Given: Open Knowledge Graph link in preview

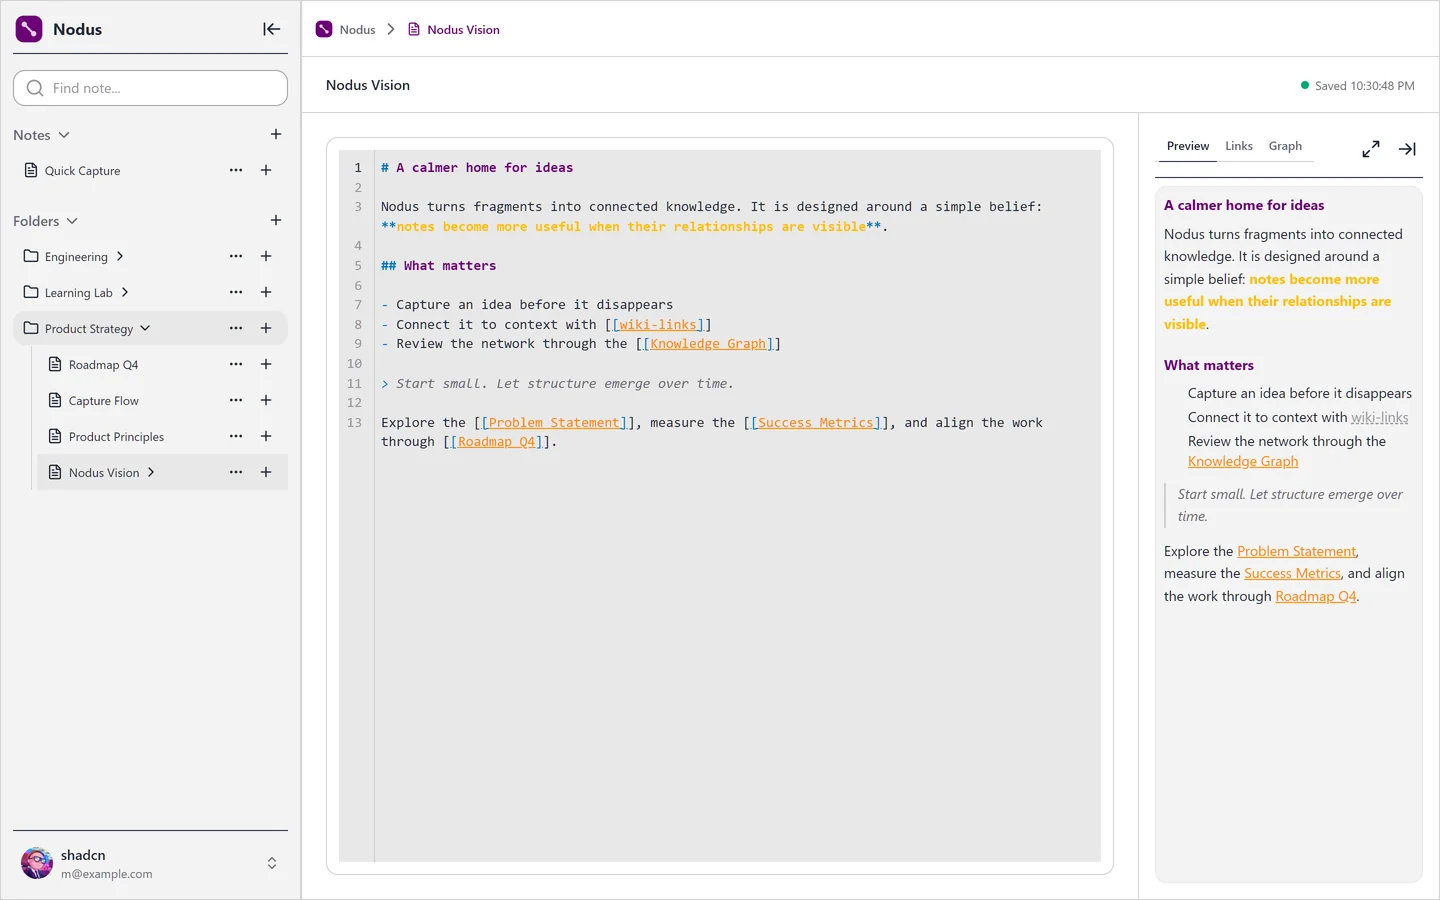Looking at the screenshot, I should coord(1243,461).
